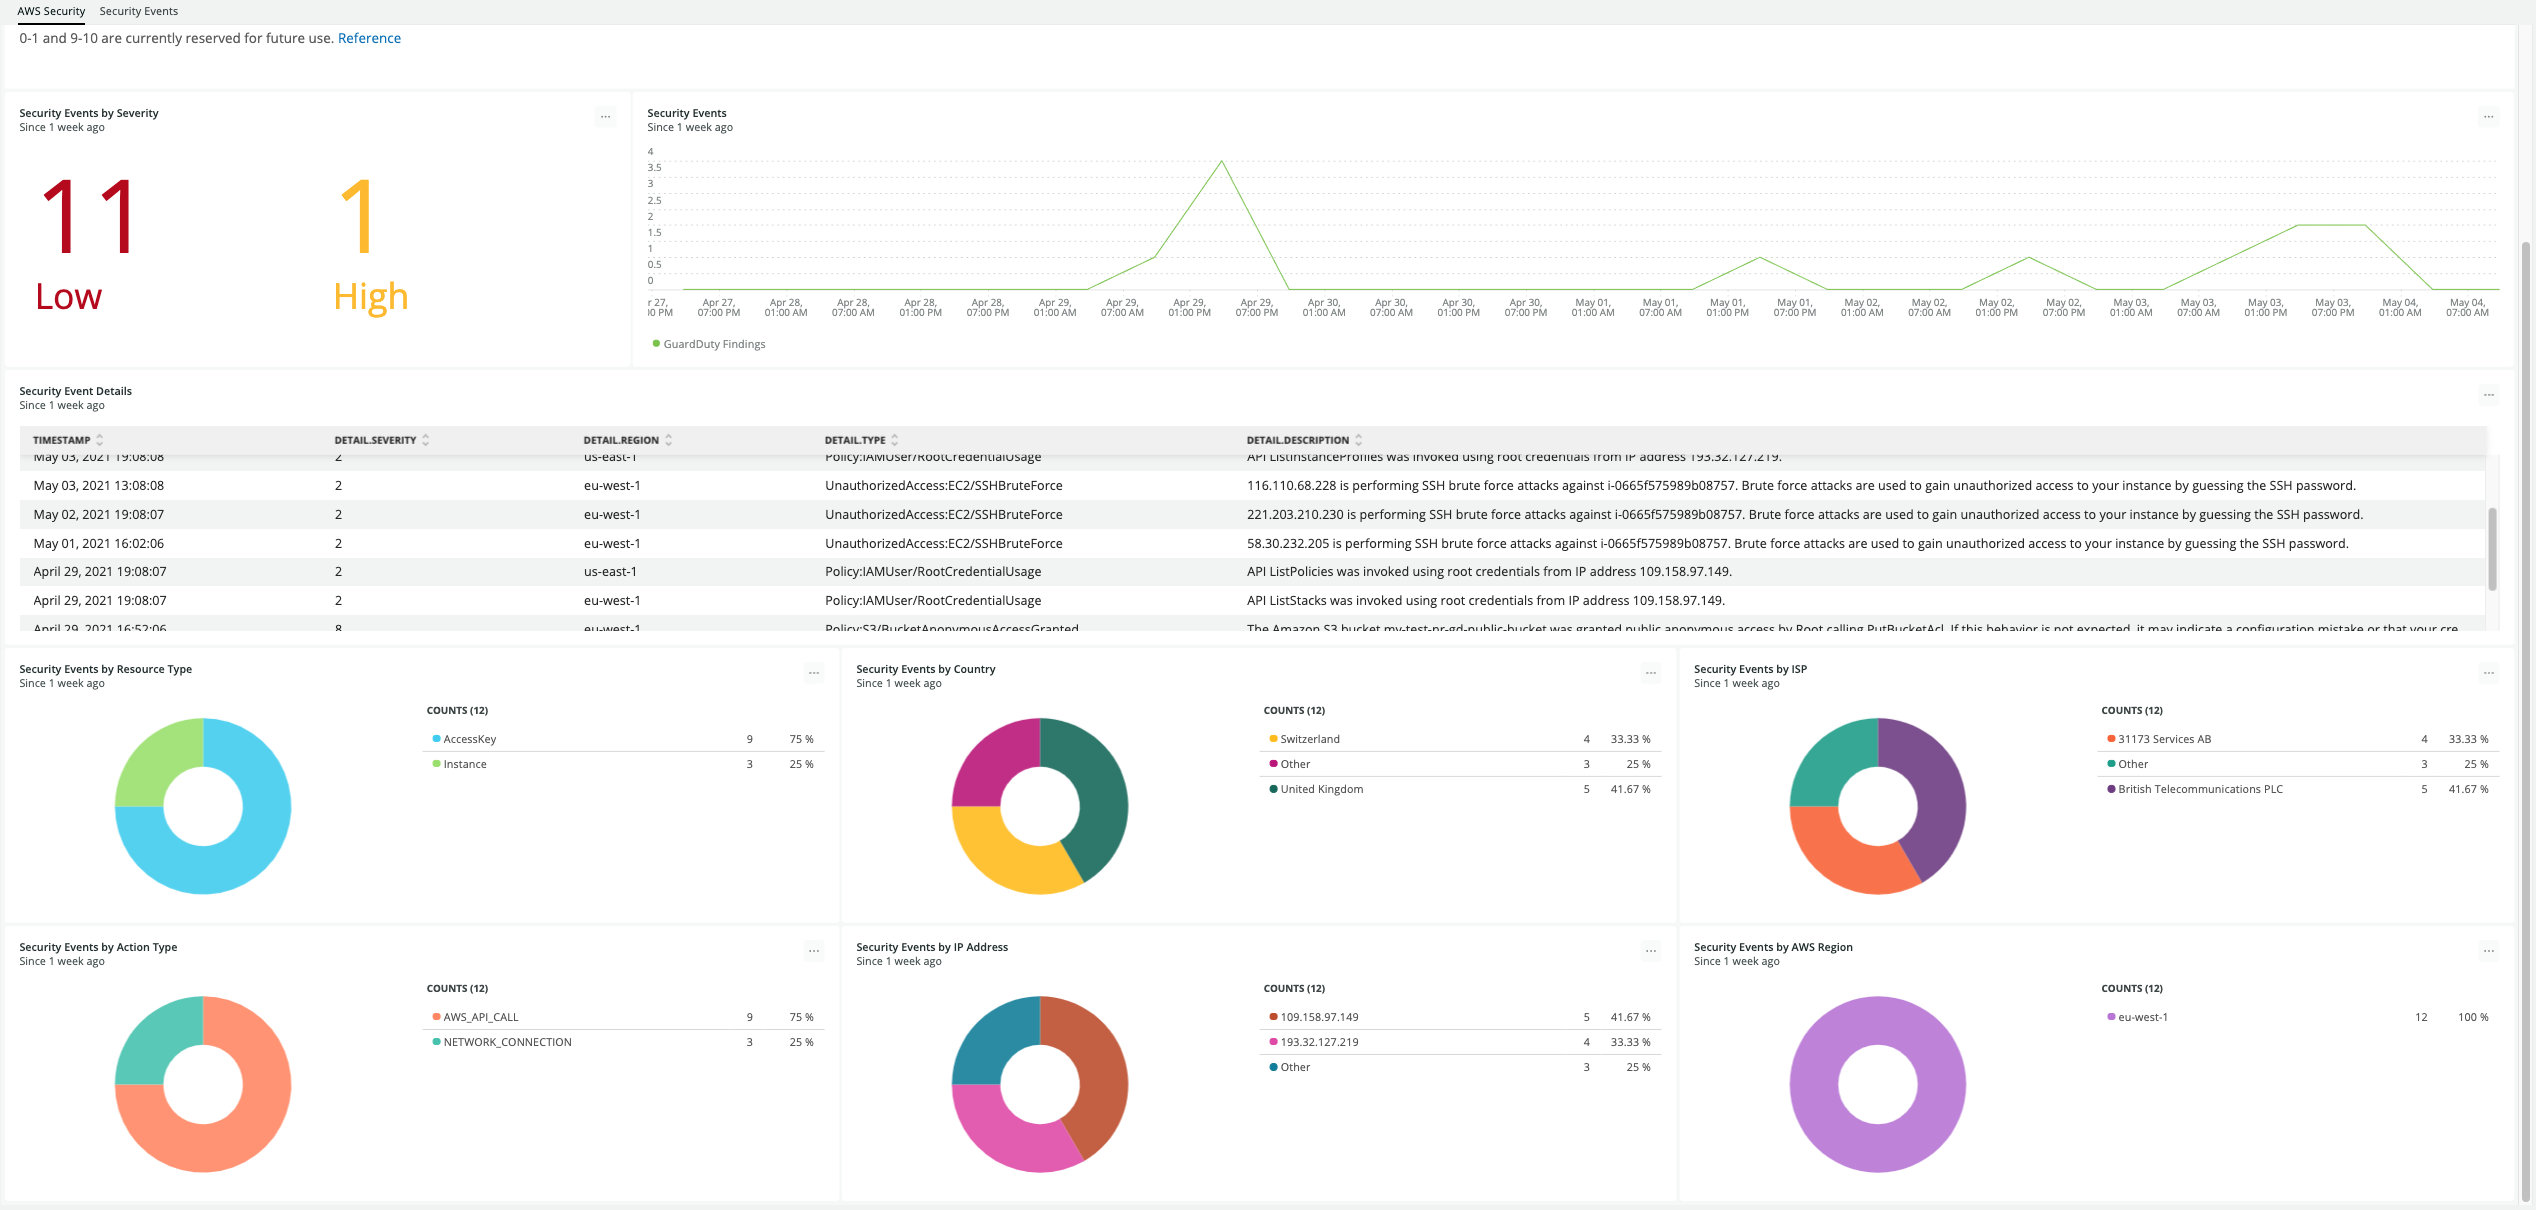Image resolution: width=2536 pixels, height=1210 pixels.
Task: Open options menu for Security Events by Severity
Action: pyautogui.click(x=605, y=117)
